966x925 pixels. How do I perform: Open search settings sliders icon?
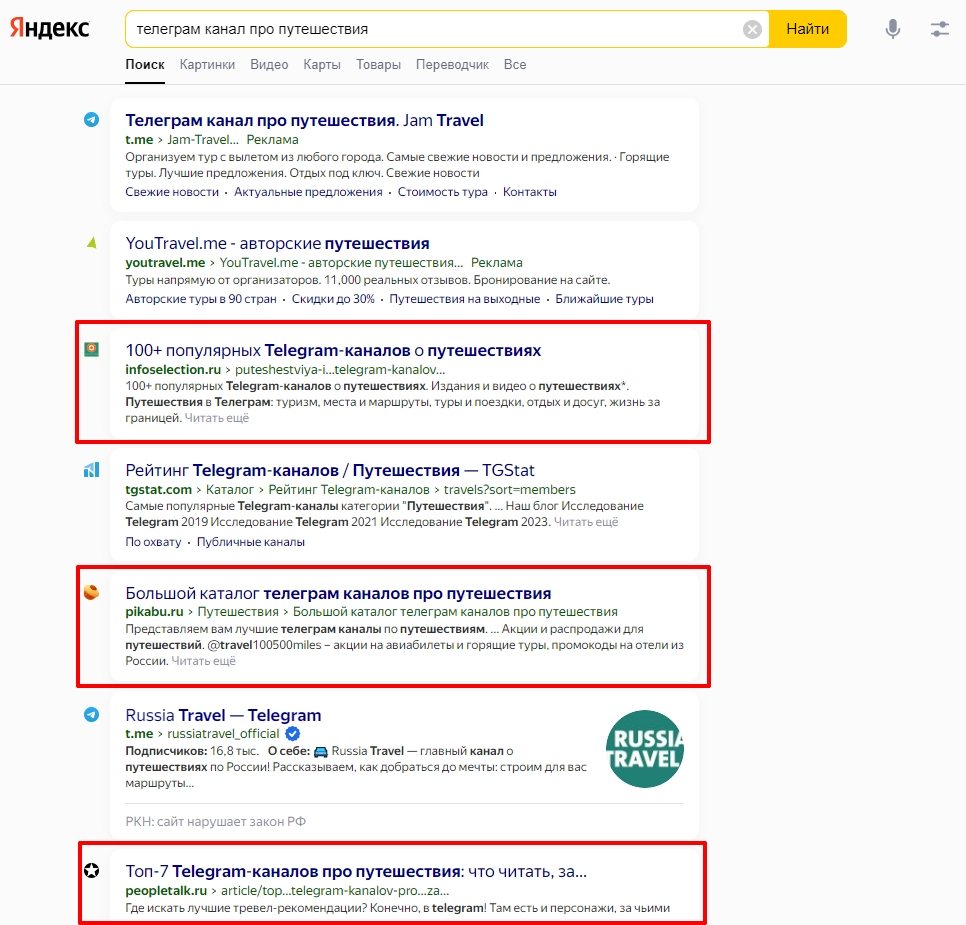point(940,29)
